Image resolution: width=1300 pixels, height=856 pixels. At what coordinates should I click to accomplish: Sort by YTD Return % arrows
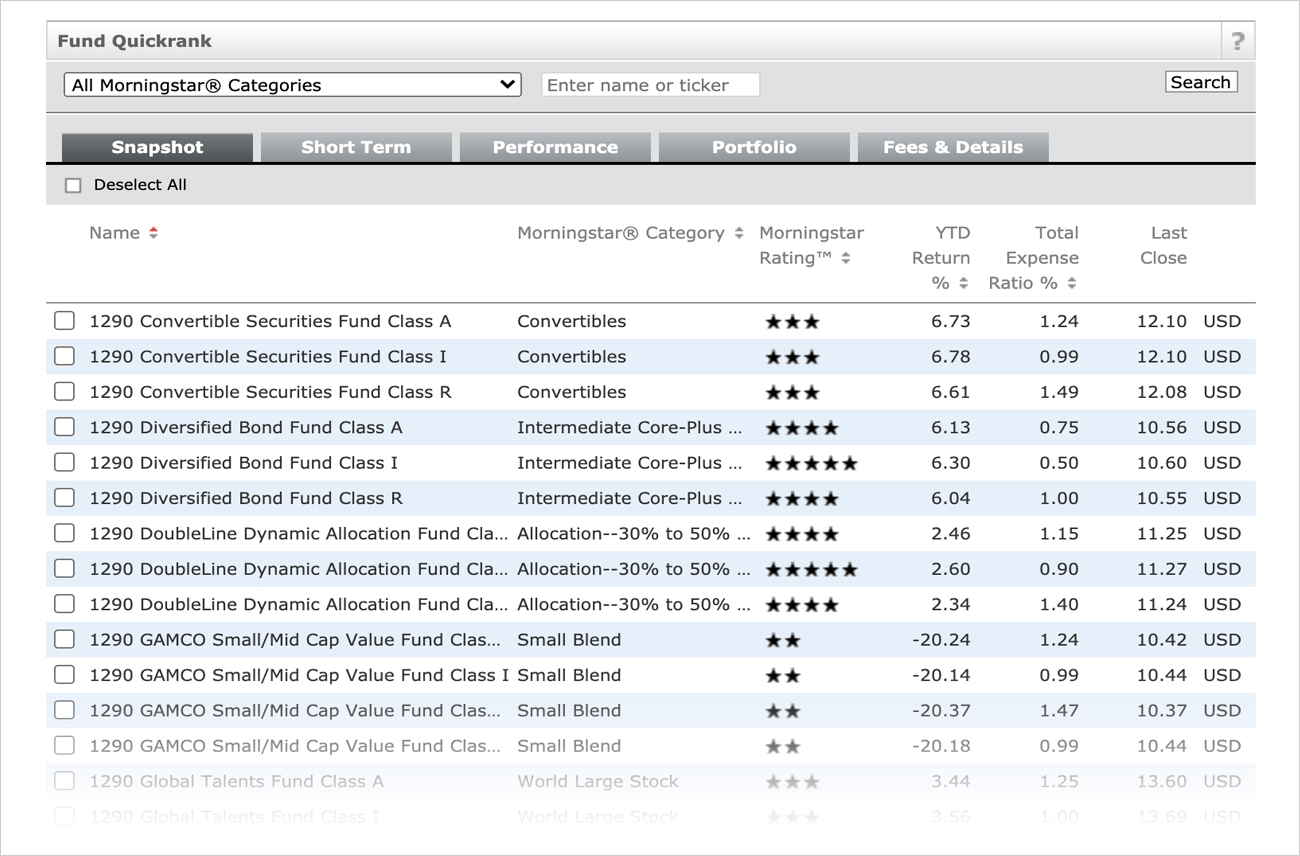coord(963,283)
